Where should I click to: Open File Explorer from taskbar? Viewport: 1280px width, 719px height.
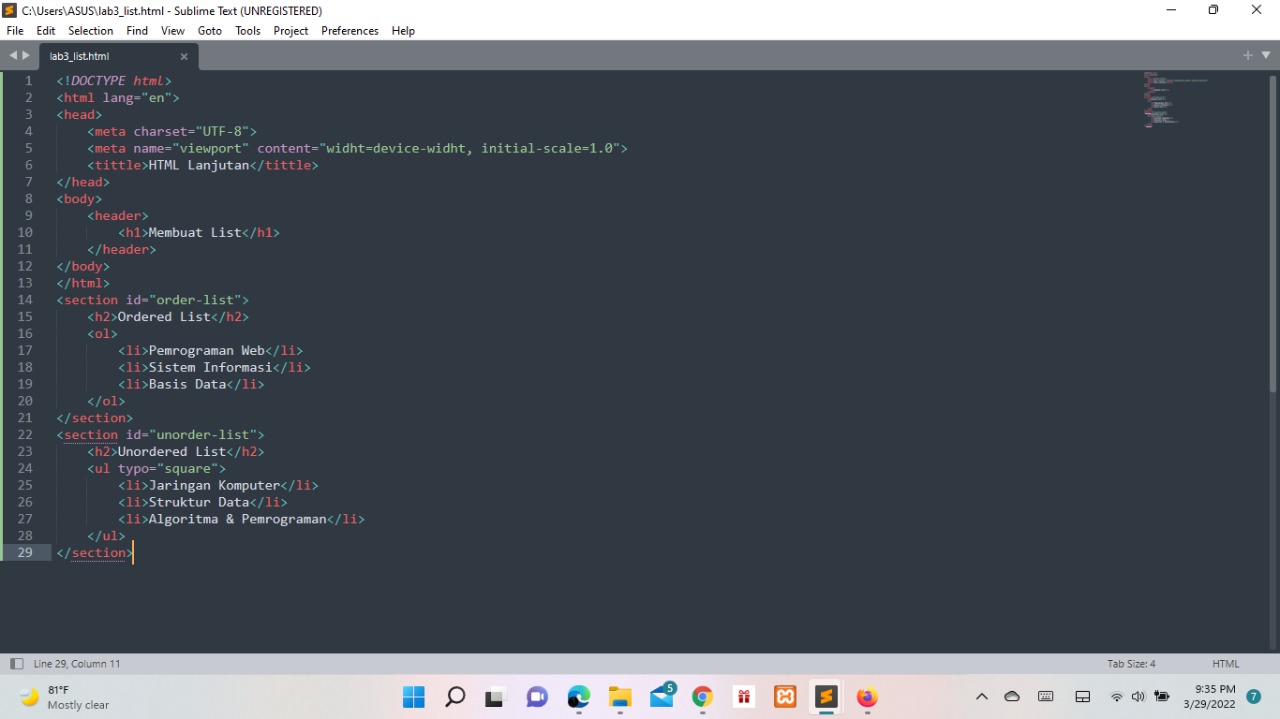(620, 697)
